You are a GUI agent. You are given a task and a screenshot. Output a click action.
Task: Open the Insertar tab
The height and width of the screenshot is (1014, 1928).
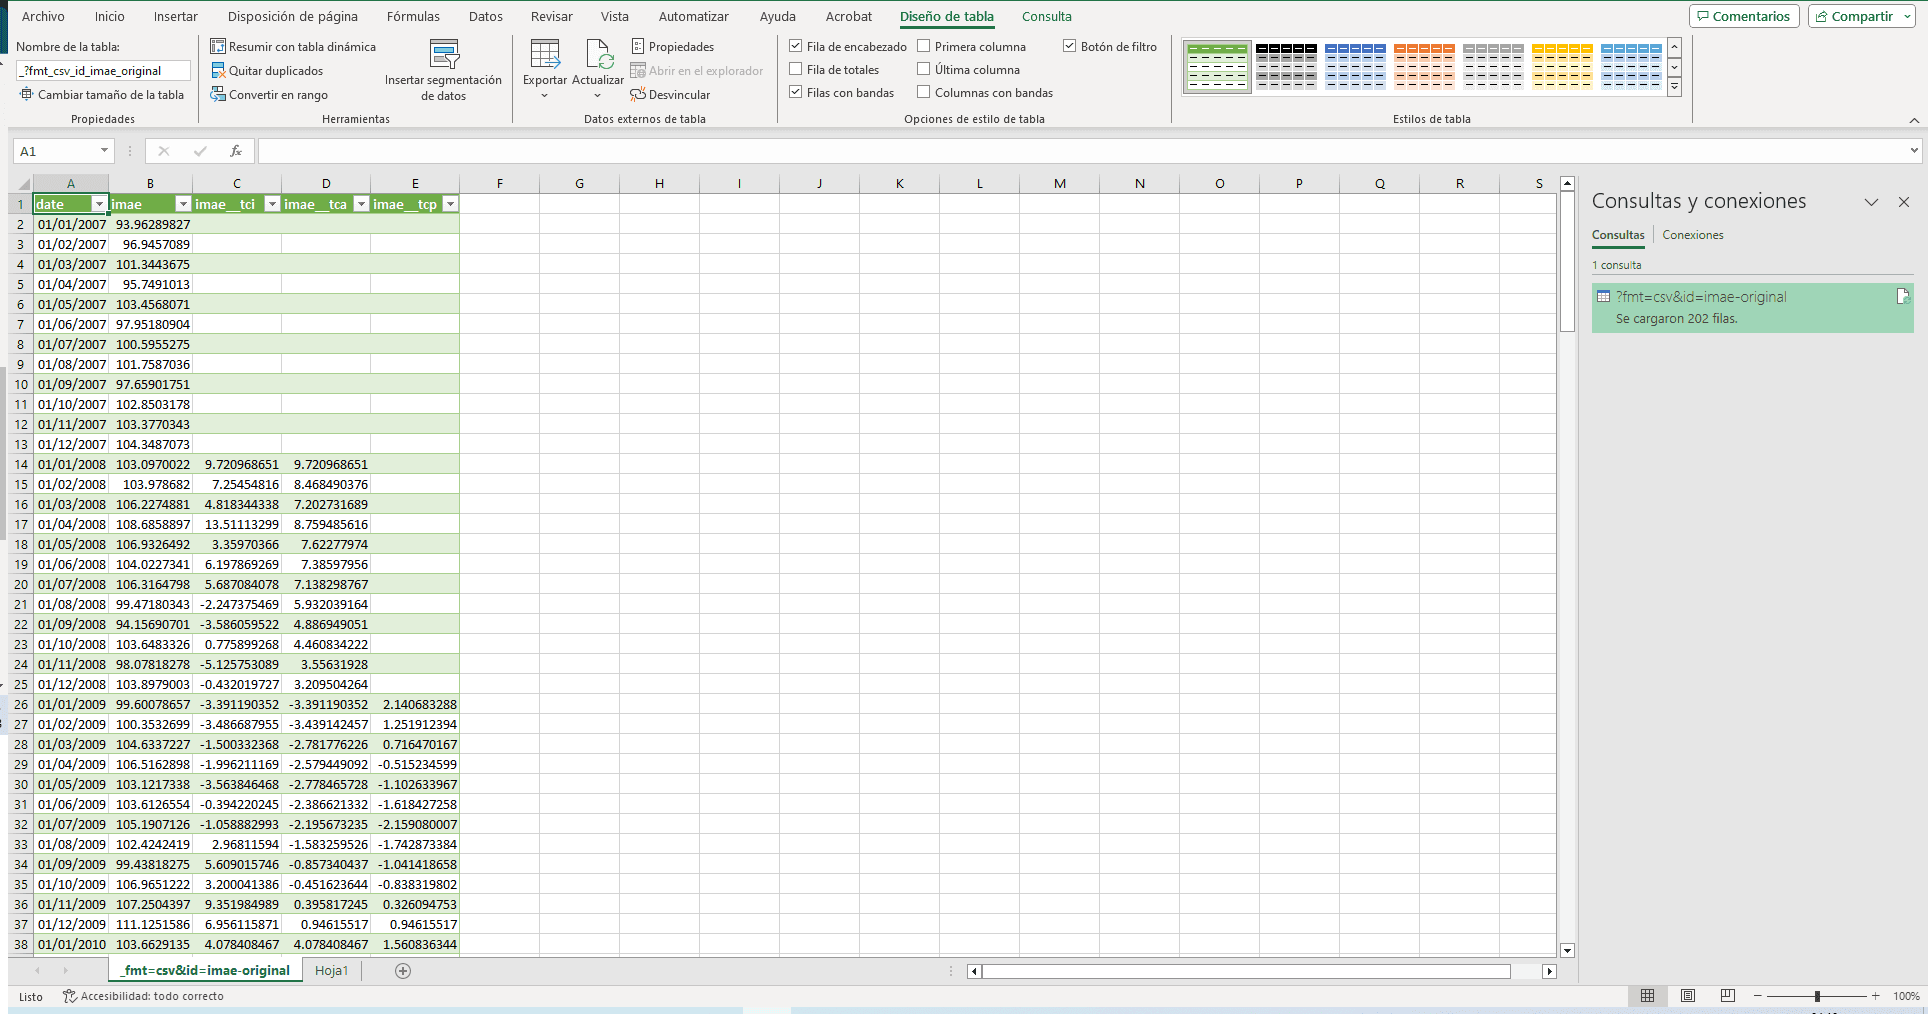click(x=175, y=16)
